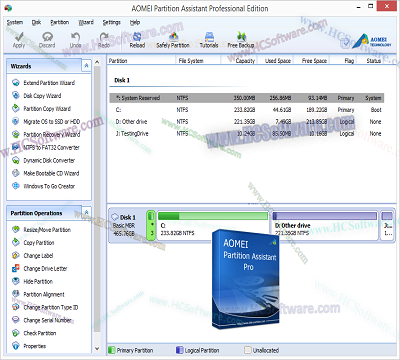Image resolution: width=400 pixels, height=360 pixels.
Task: Click the Primary Partition legend swatch
Action: (112, 350)
